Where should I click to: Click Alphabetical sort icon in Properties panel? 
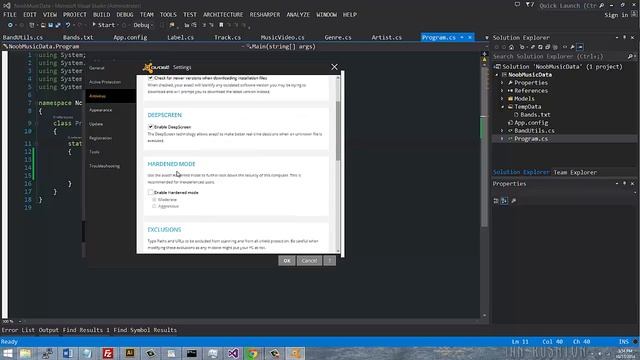pos(504,200)
